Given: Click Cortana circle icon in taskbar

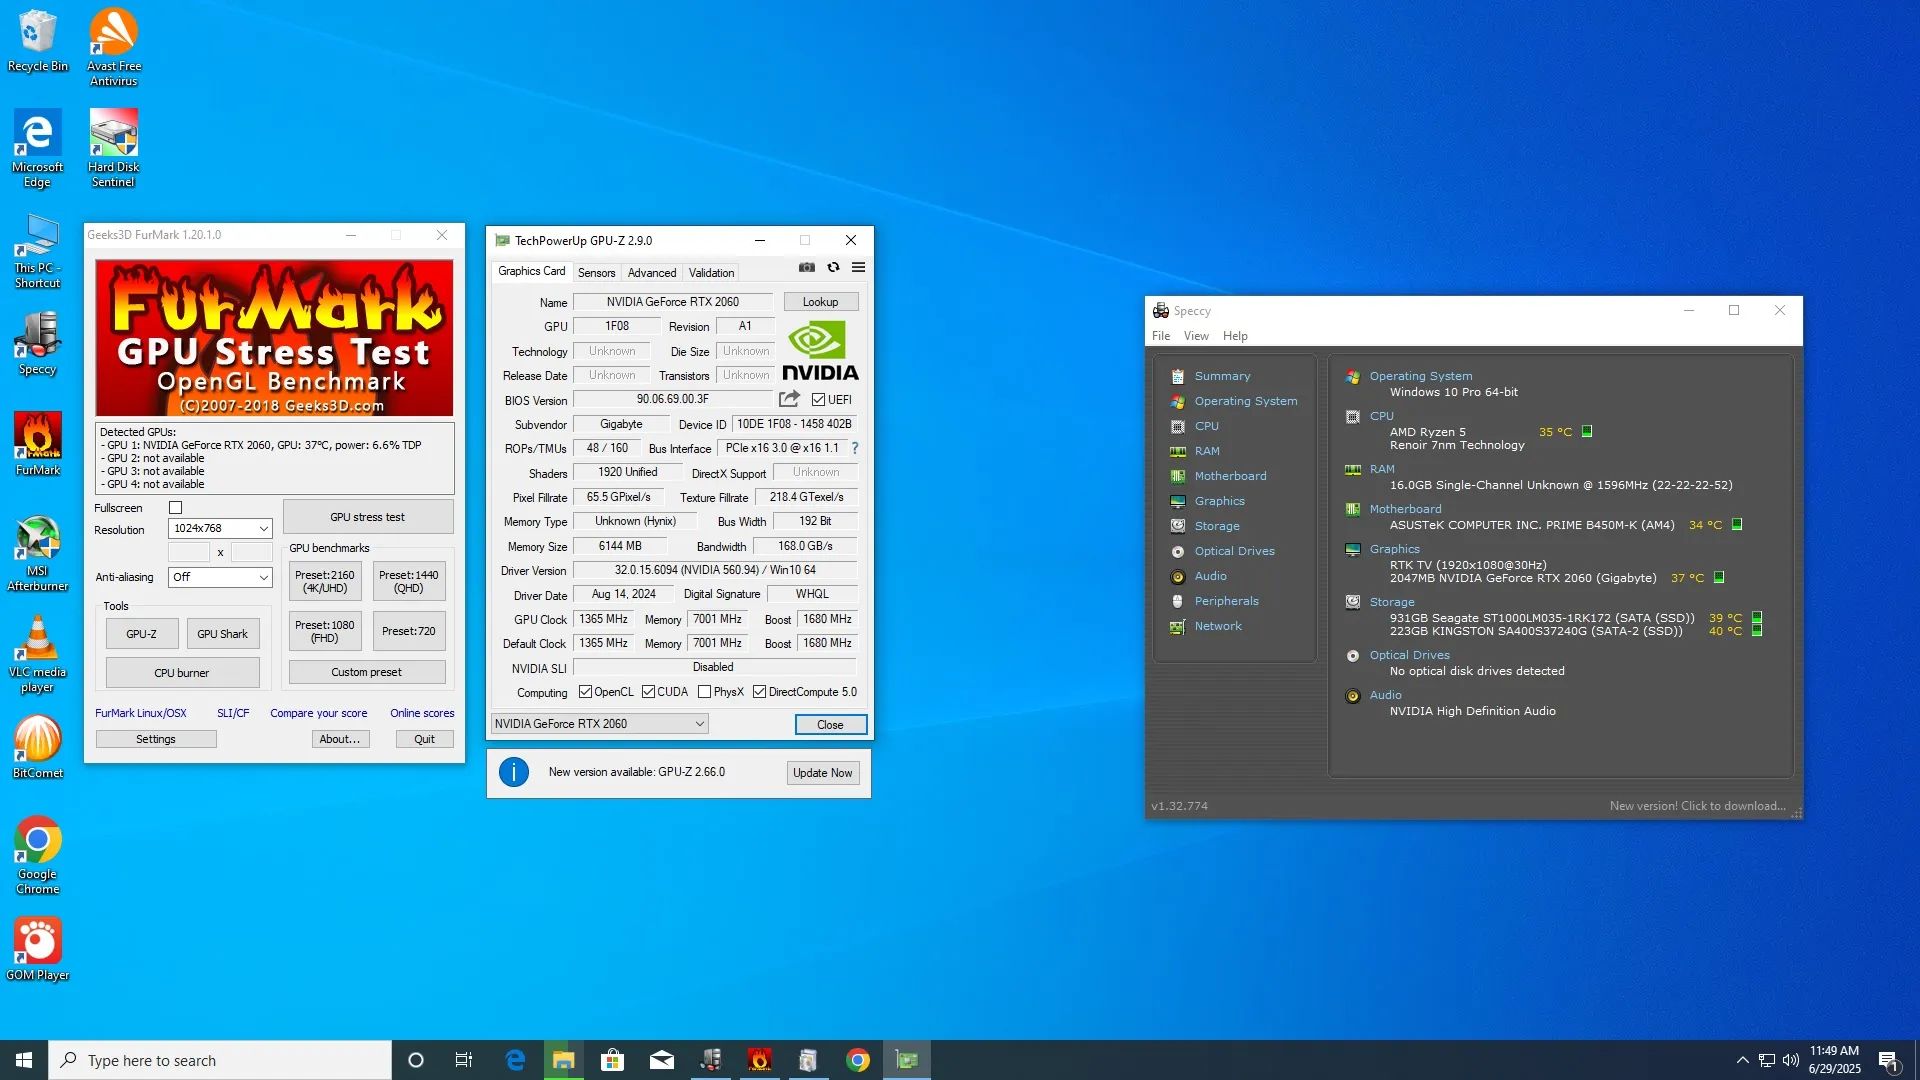Looking at the screenshot, I should tap(416, 1060).
